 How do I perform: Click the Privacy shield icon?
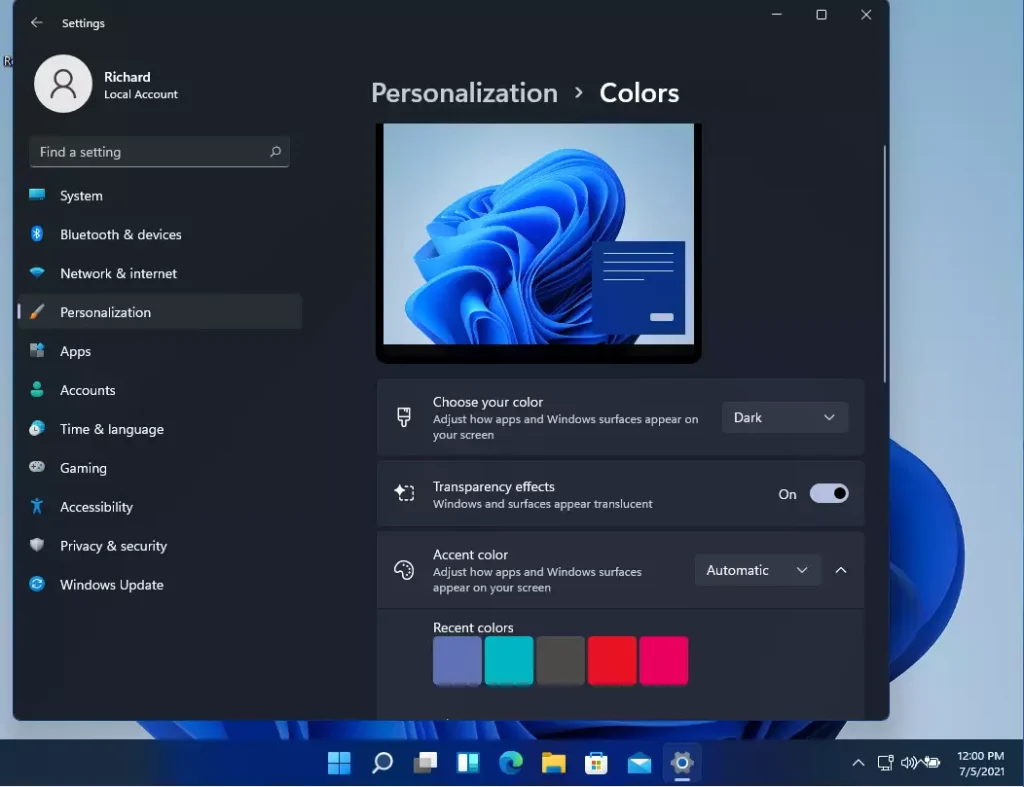(37, 545)
